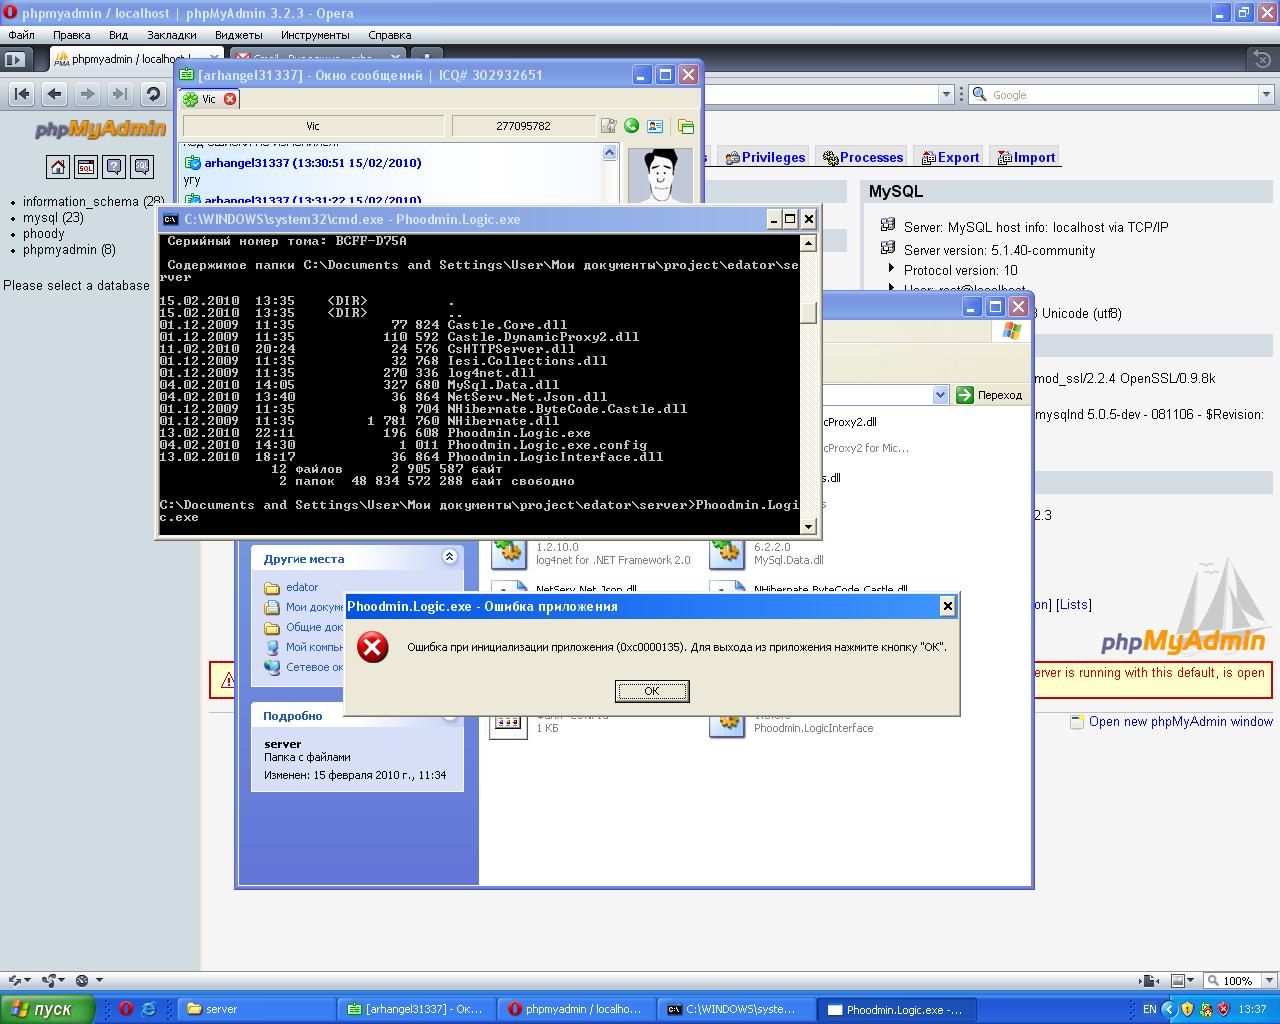The image size is (1280, 1024).
Task: Click Vic's avatar picture in ICQ
Action: [661, 174]
